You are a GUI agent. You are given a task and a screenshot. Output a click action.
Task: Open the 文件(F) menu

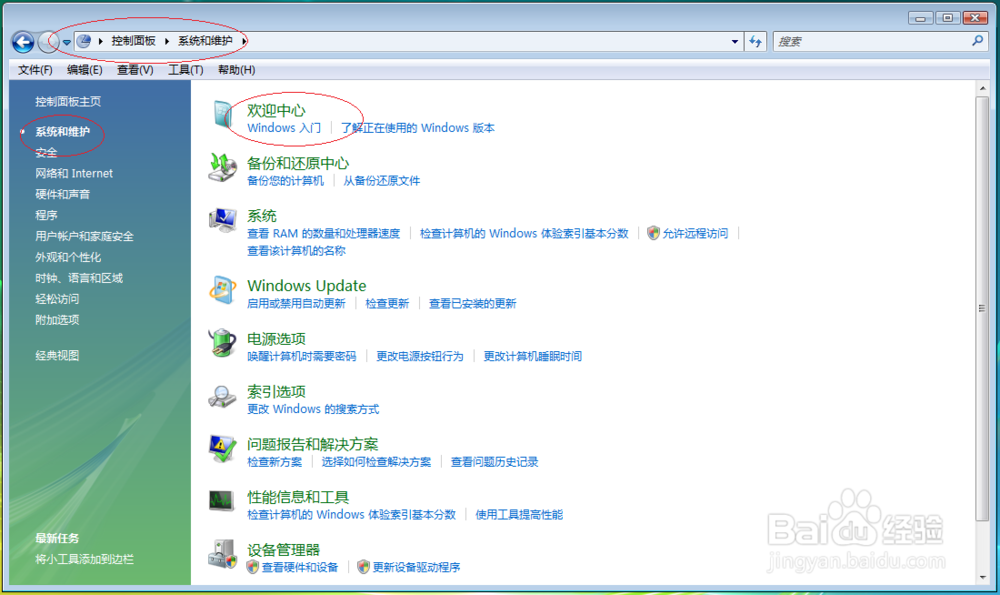35,70
